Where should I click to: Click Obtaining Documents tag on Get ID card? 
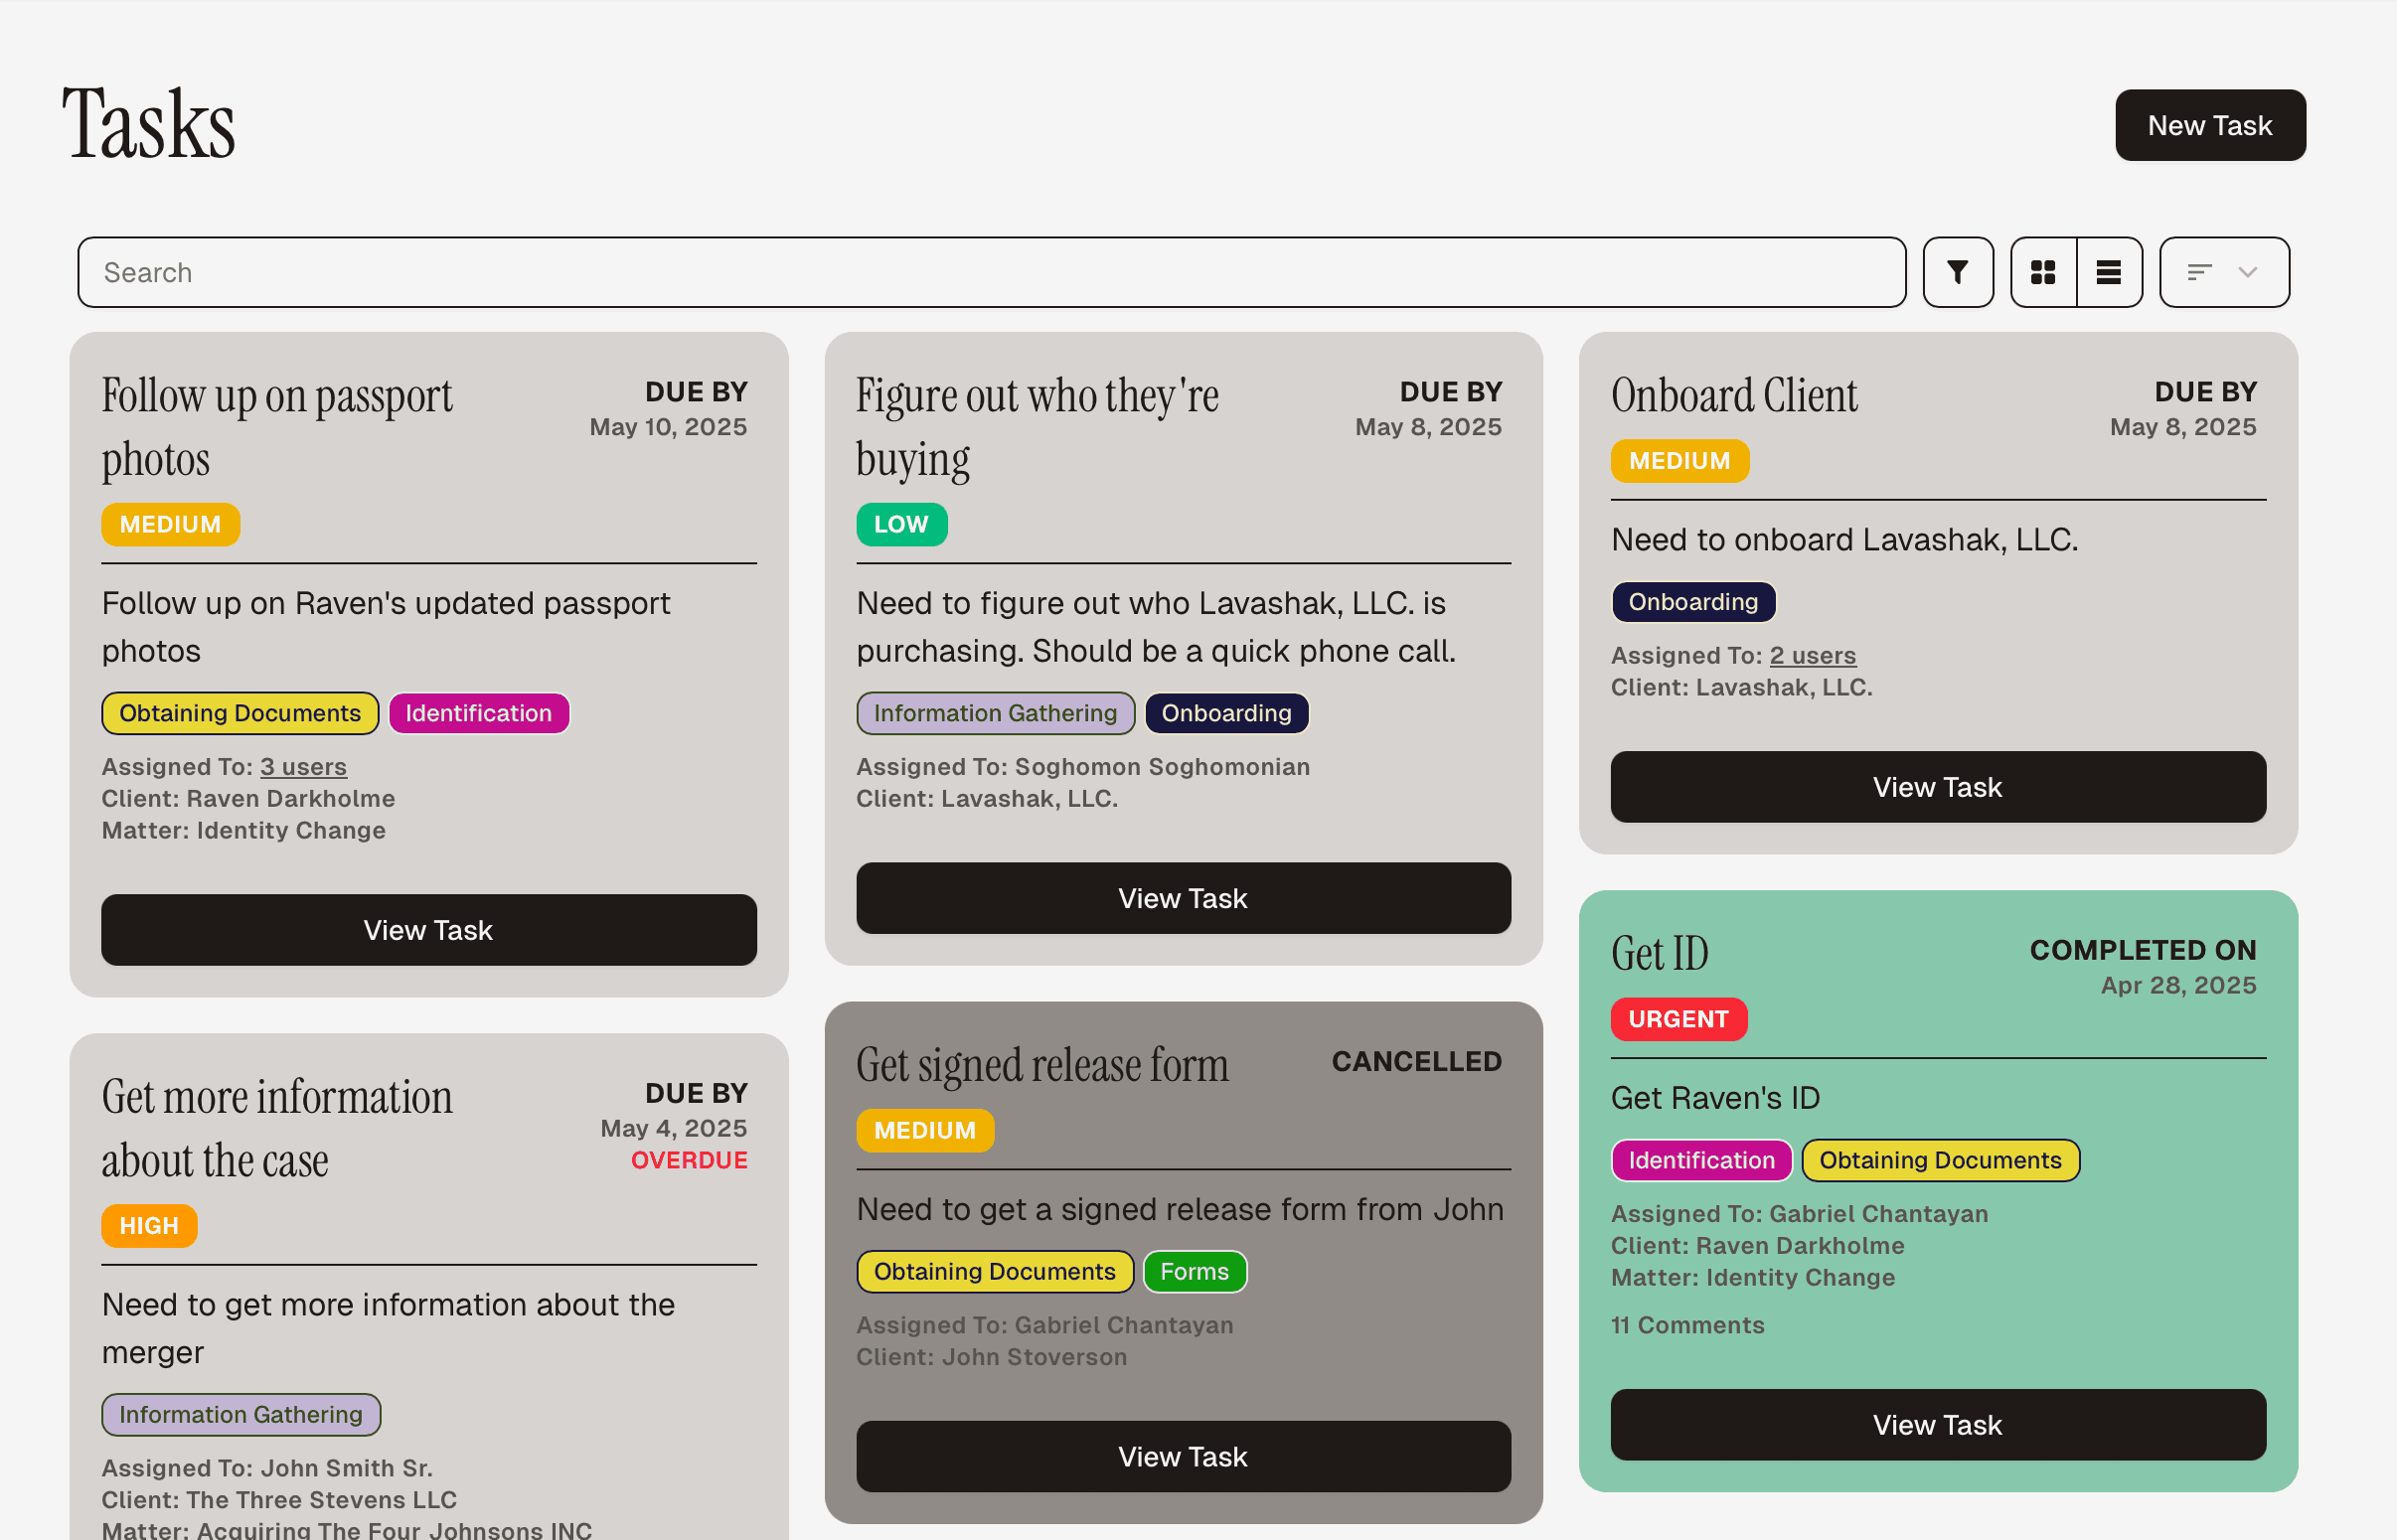1940,1160
